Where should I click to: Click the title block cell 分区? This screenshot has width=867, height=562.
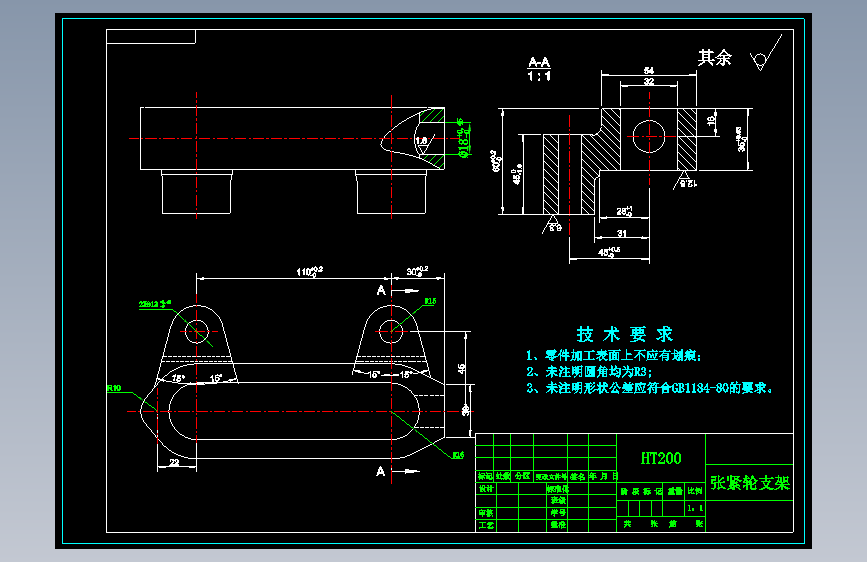click(x=522, y=476)
